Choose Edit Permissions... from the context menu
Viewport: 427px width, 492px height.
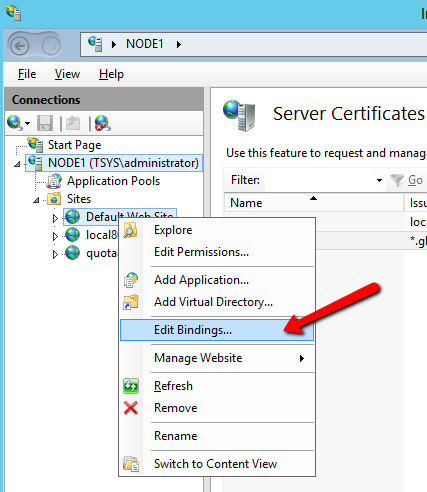(x=217, y=252)
